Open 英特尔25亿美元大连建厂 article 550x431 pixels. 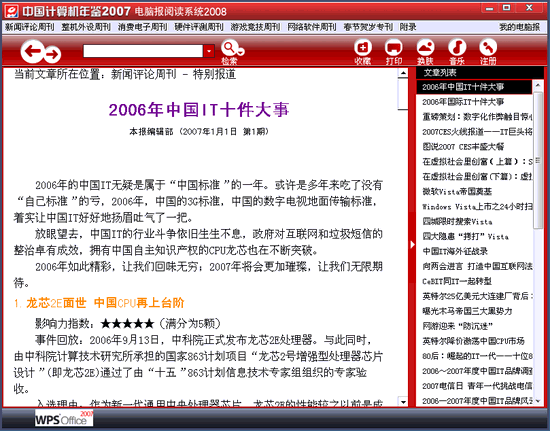pyautogui.click(x=477, y=296)
